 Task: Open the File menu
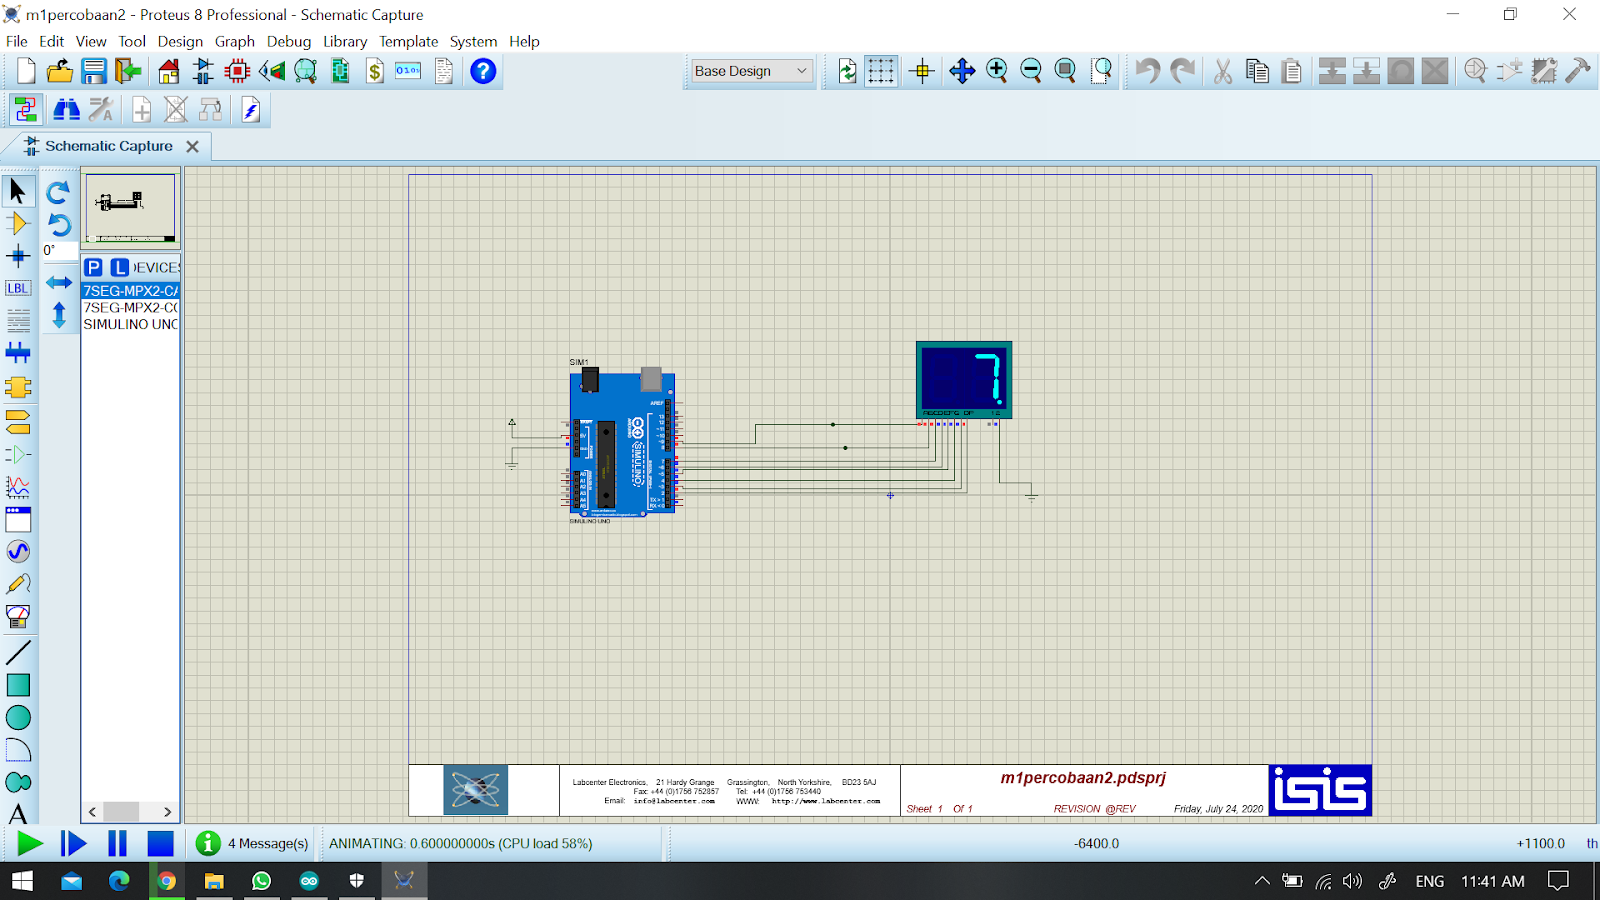click(17, 41)
